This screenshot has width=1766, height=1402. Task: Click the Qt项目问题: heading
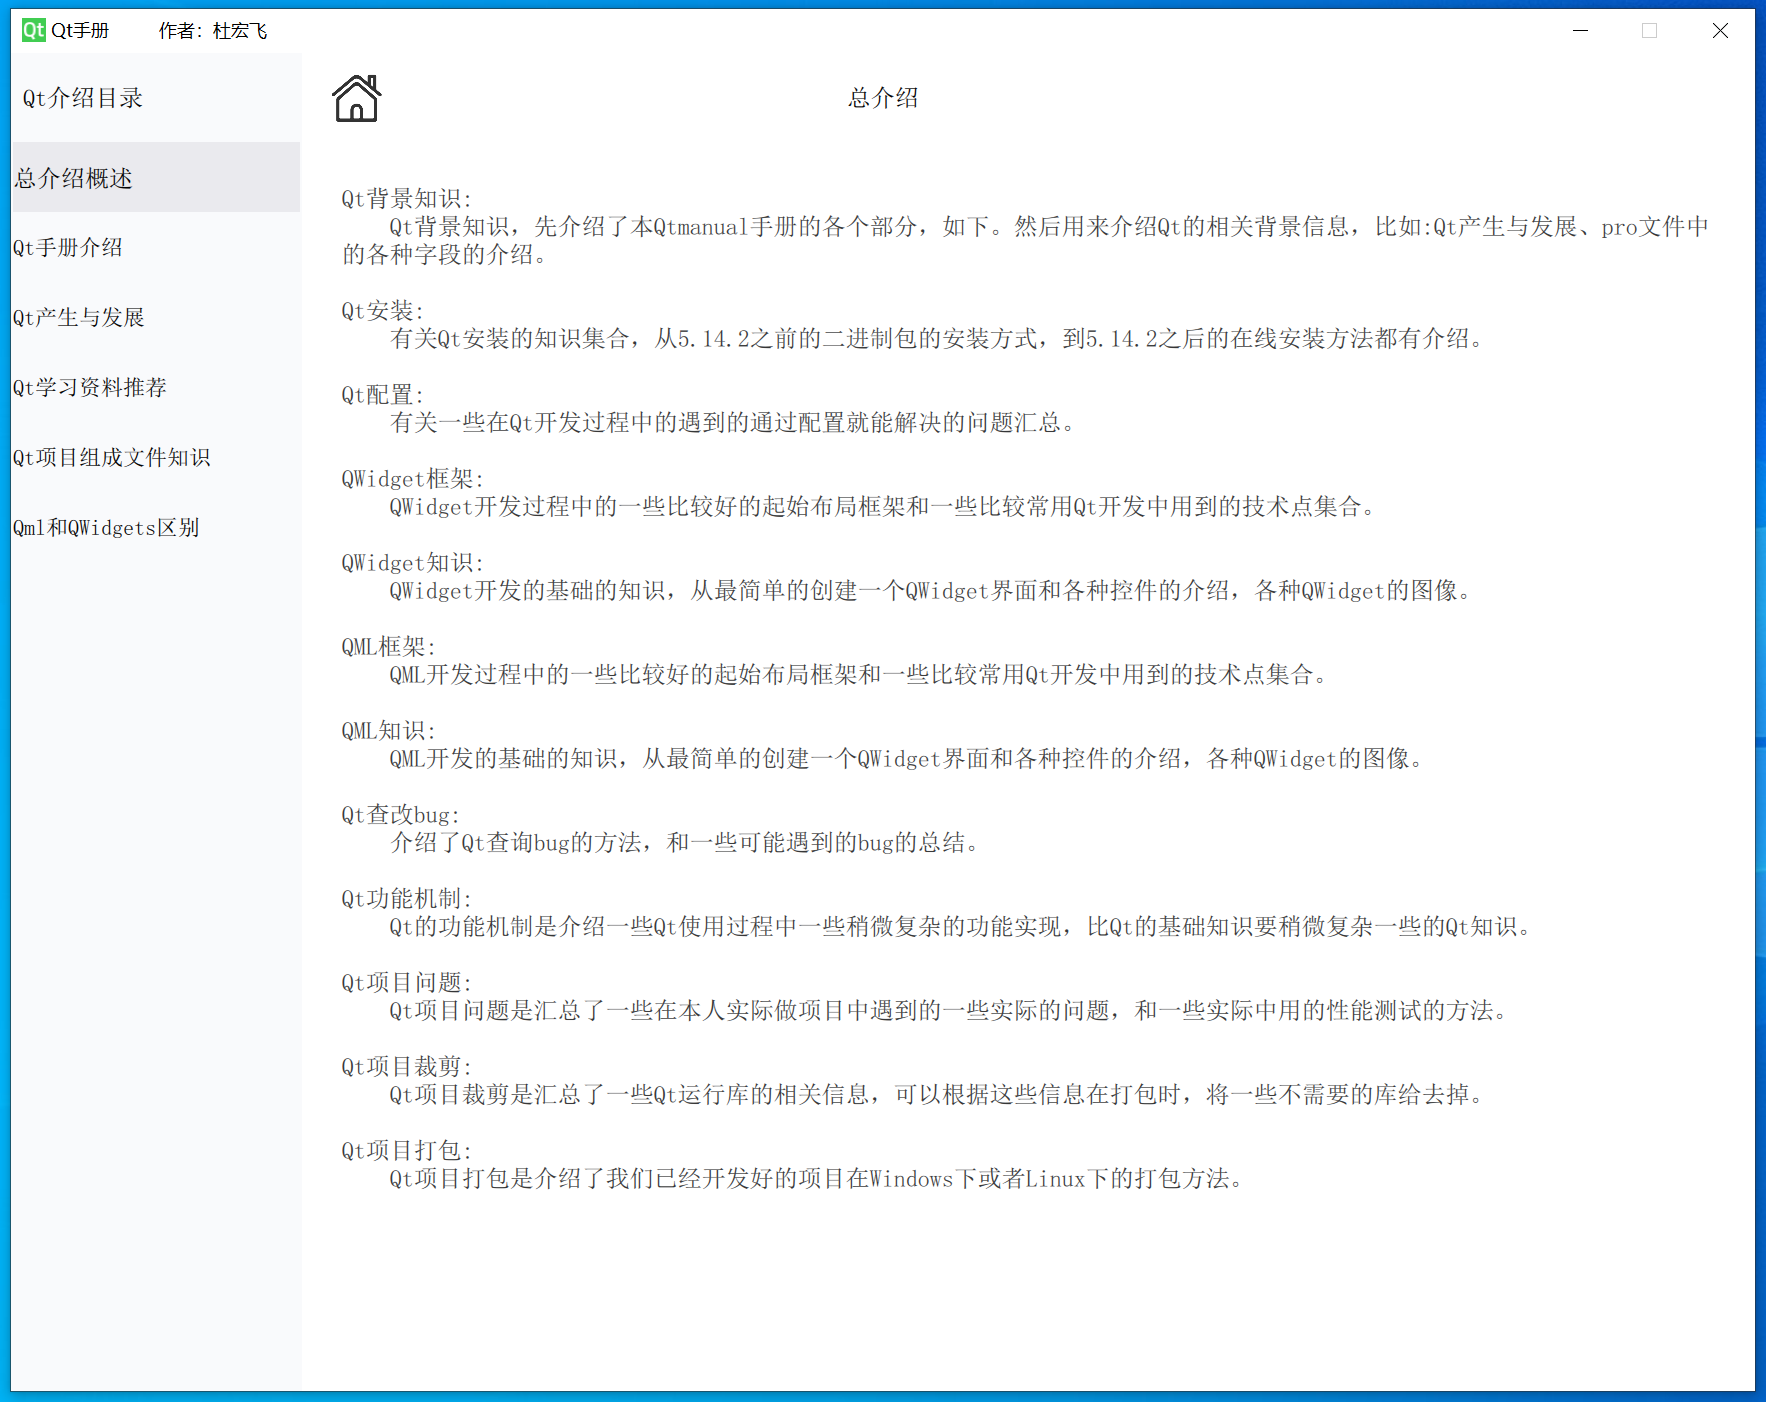point(406,983)
